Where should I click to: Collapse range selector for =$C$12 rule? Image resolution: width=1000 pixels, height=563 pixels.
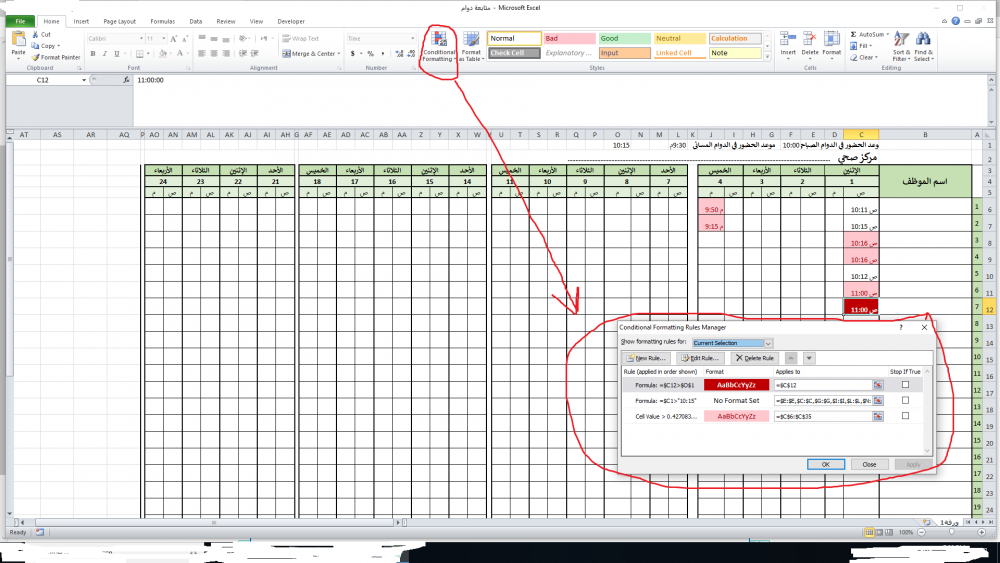click(x=878, y=385)
